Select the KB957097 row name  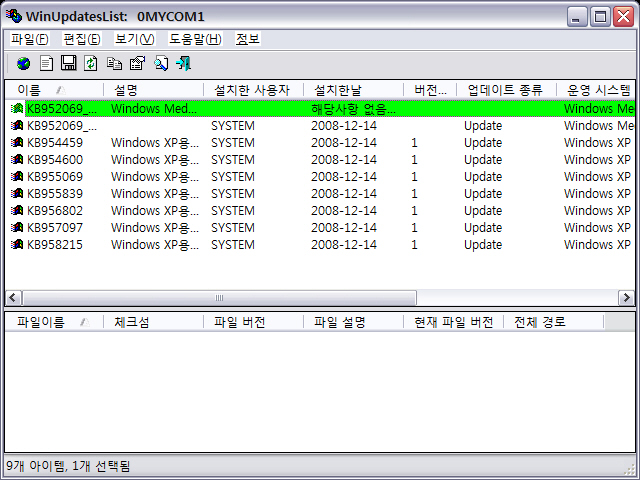55,227
